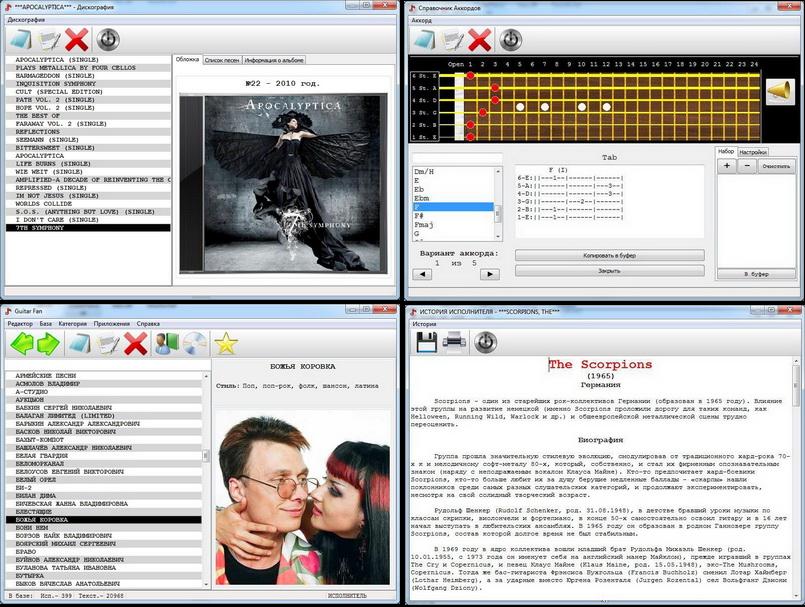Select БРАВО in Guitar Fan artist list

[x=104, y=552]
